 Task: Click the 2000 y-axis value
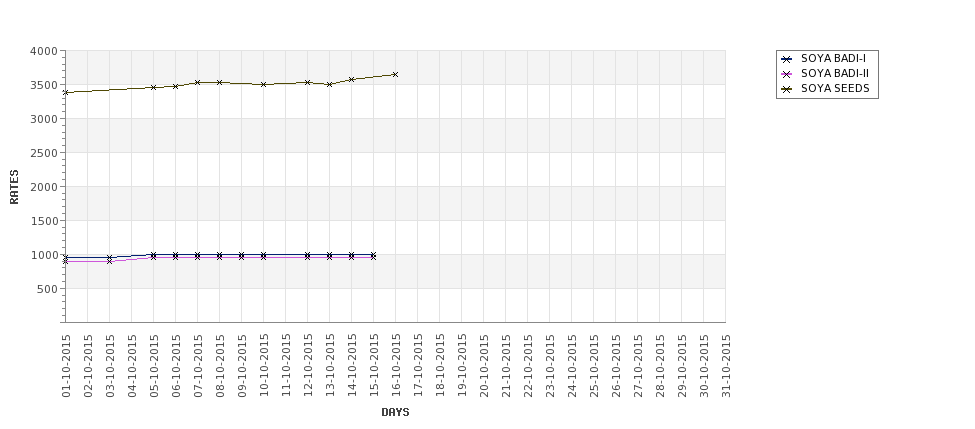44,187
